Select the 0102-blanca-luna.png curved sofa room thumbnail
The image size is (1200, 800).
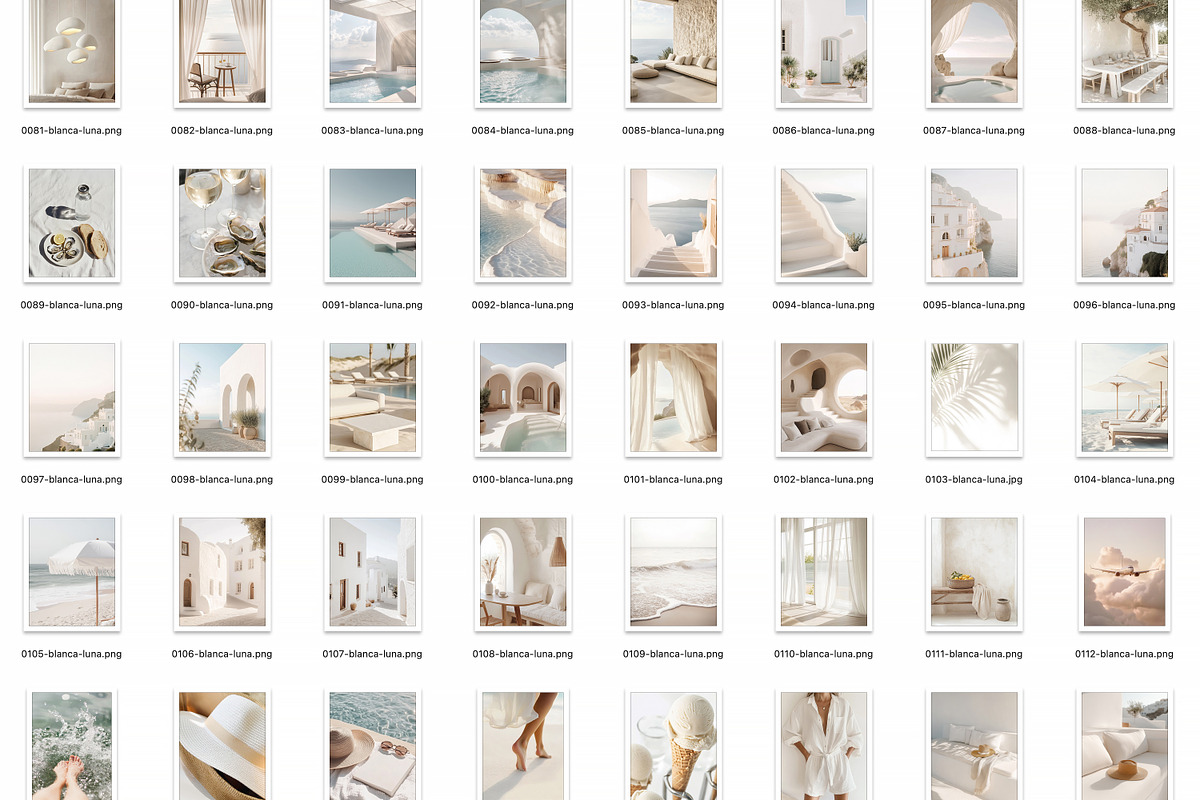click(823, 398)
